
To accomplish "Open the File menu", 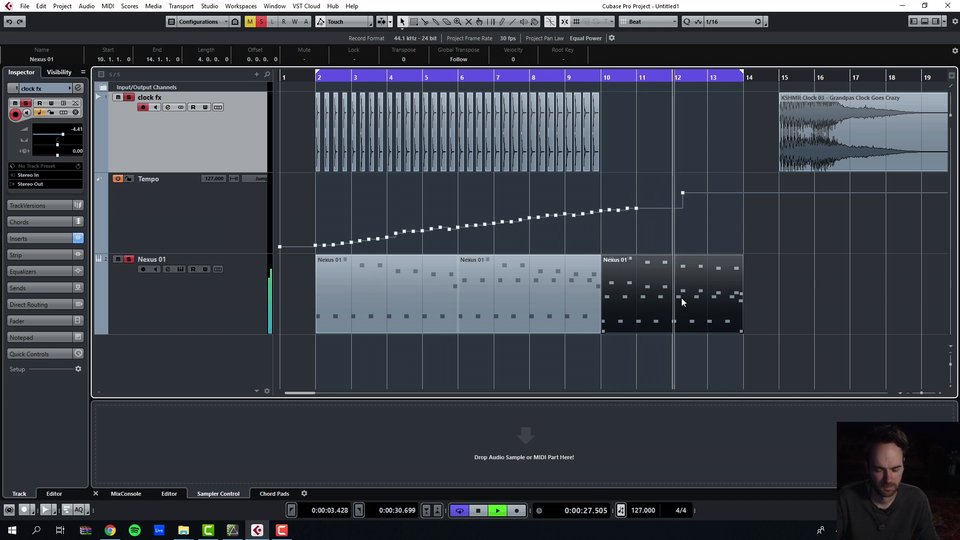I will [24, 6].
